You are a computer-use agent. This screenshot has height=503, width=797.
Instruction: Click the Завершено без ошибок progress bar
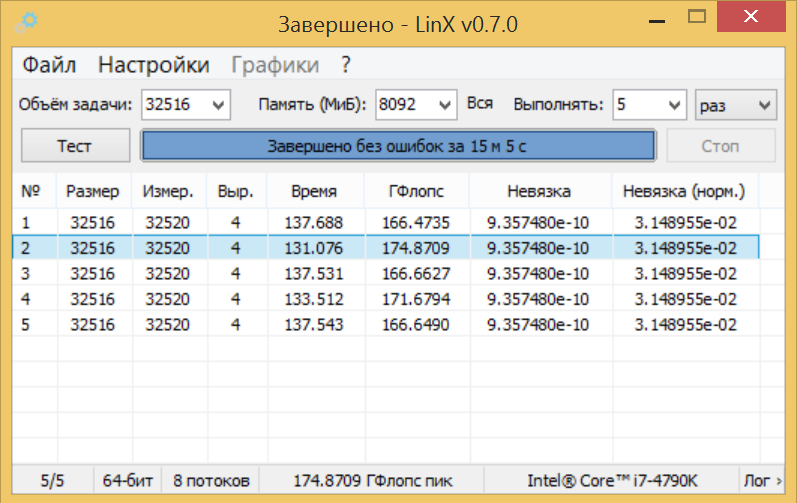tap(398, 146)
